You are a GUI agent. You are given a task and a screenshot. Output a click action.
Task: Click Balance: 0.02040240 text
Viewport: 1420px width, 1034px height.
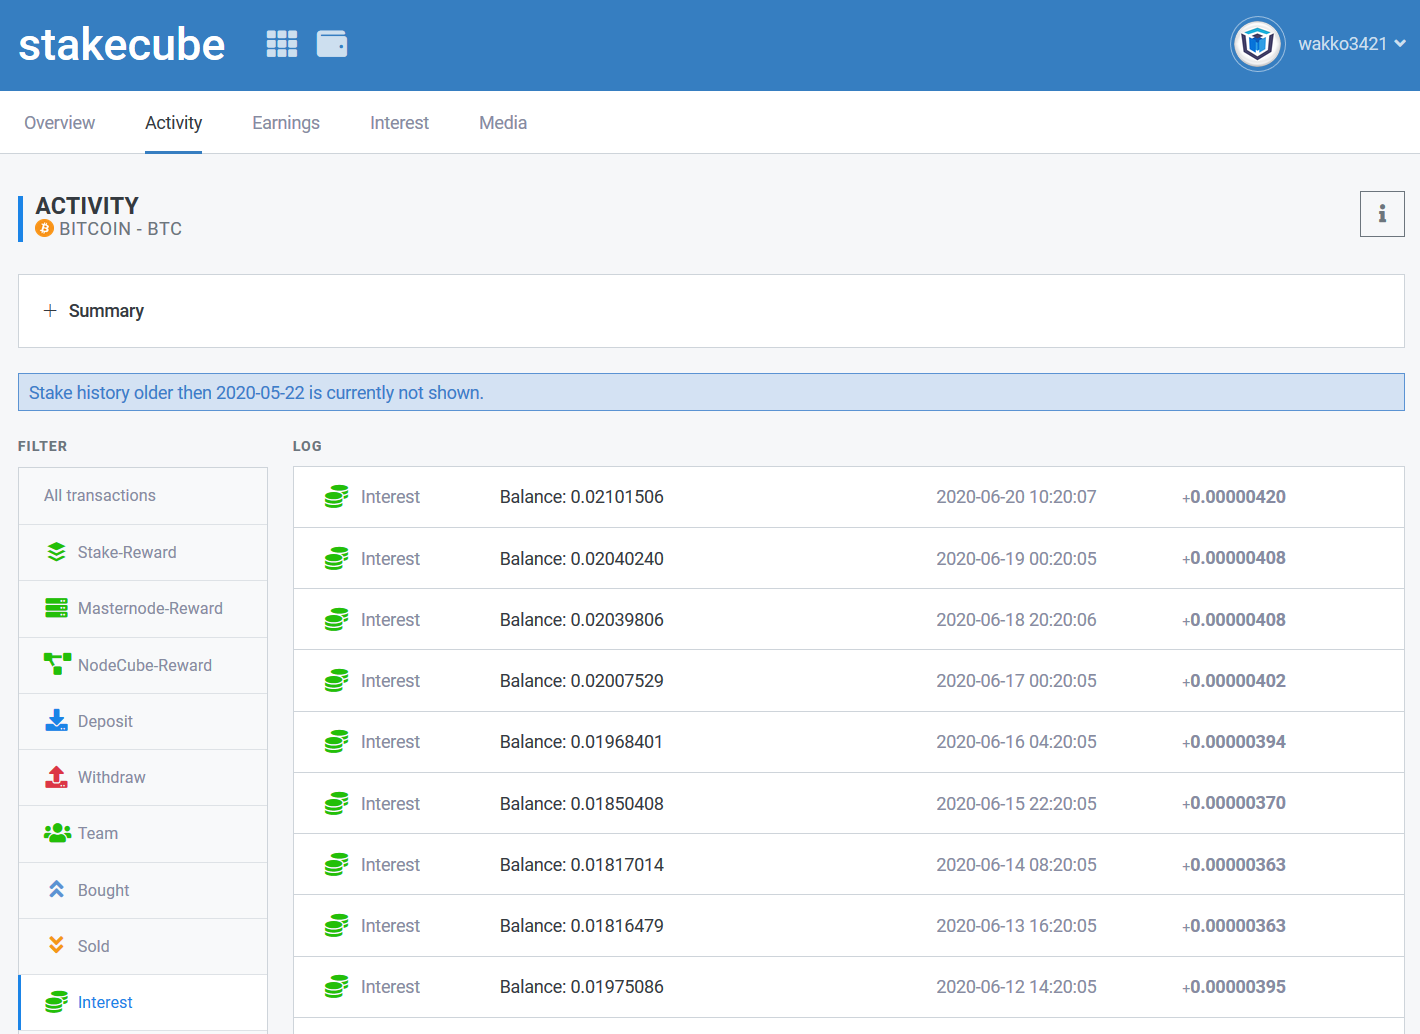(x=582, y=559)
